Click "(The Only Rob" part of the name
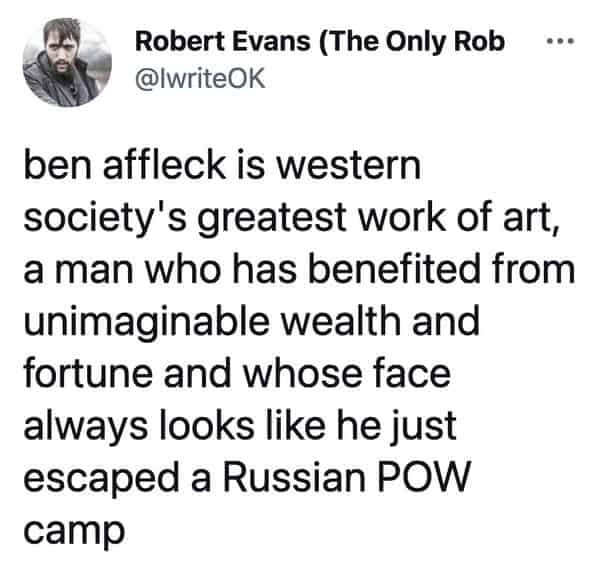The image size is (599, 569). (x=414, y=42)
